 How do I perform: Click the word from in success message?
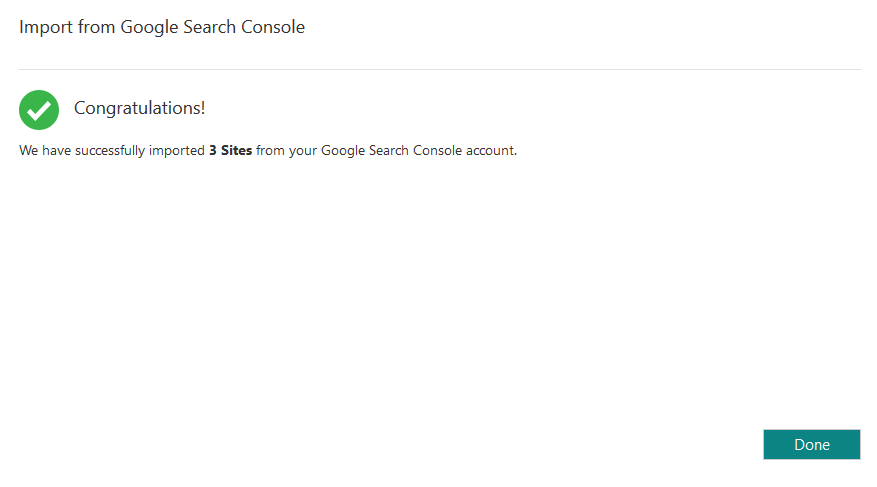click(271, 151)
